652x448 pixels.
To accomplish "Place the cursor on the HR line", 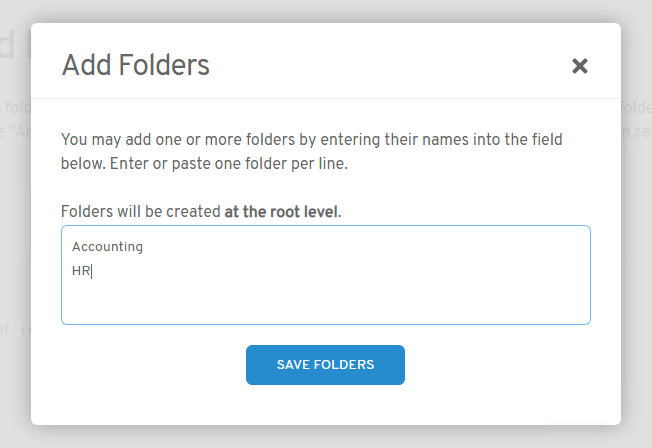I will (81, 271).
